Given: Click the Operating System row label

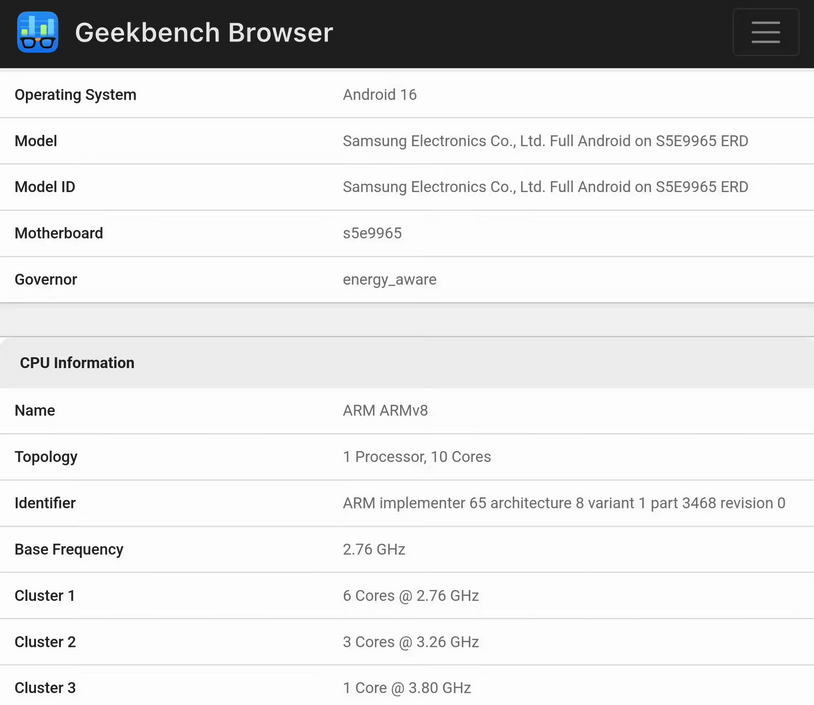Looking at the screenshot, I should 75,94.
